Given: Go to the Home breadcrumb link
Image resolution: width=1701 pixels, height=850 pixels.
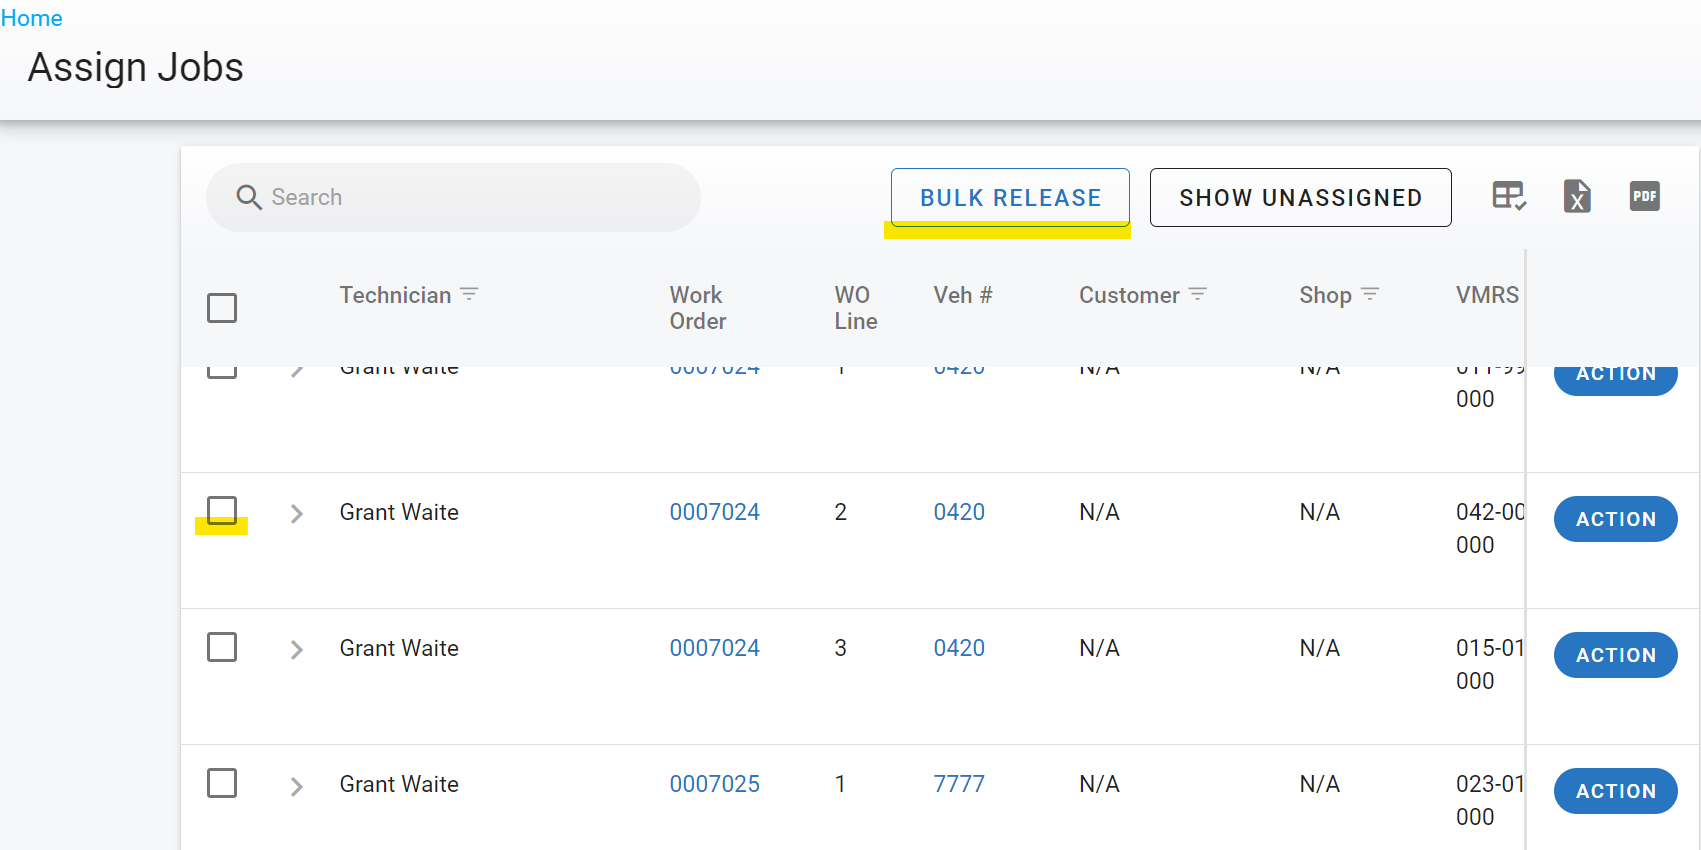Looking at the screenshot, I should click(x=31, y=18).
